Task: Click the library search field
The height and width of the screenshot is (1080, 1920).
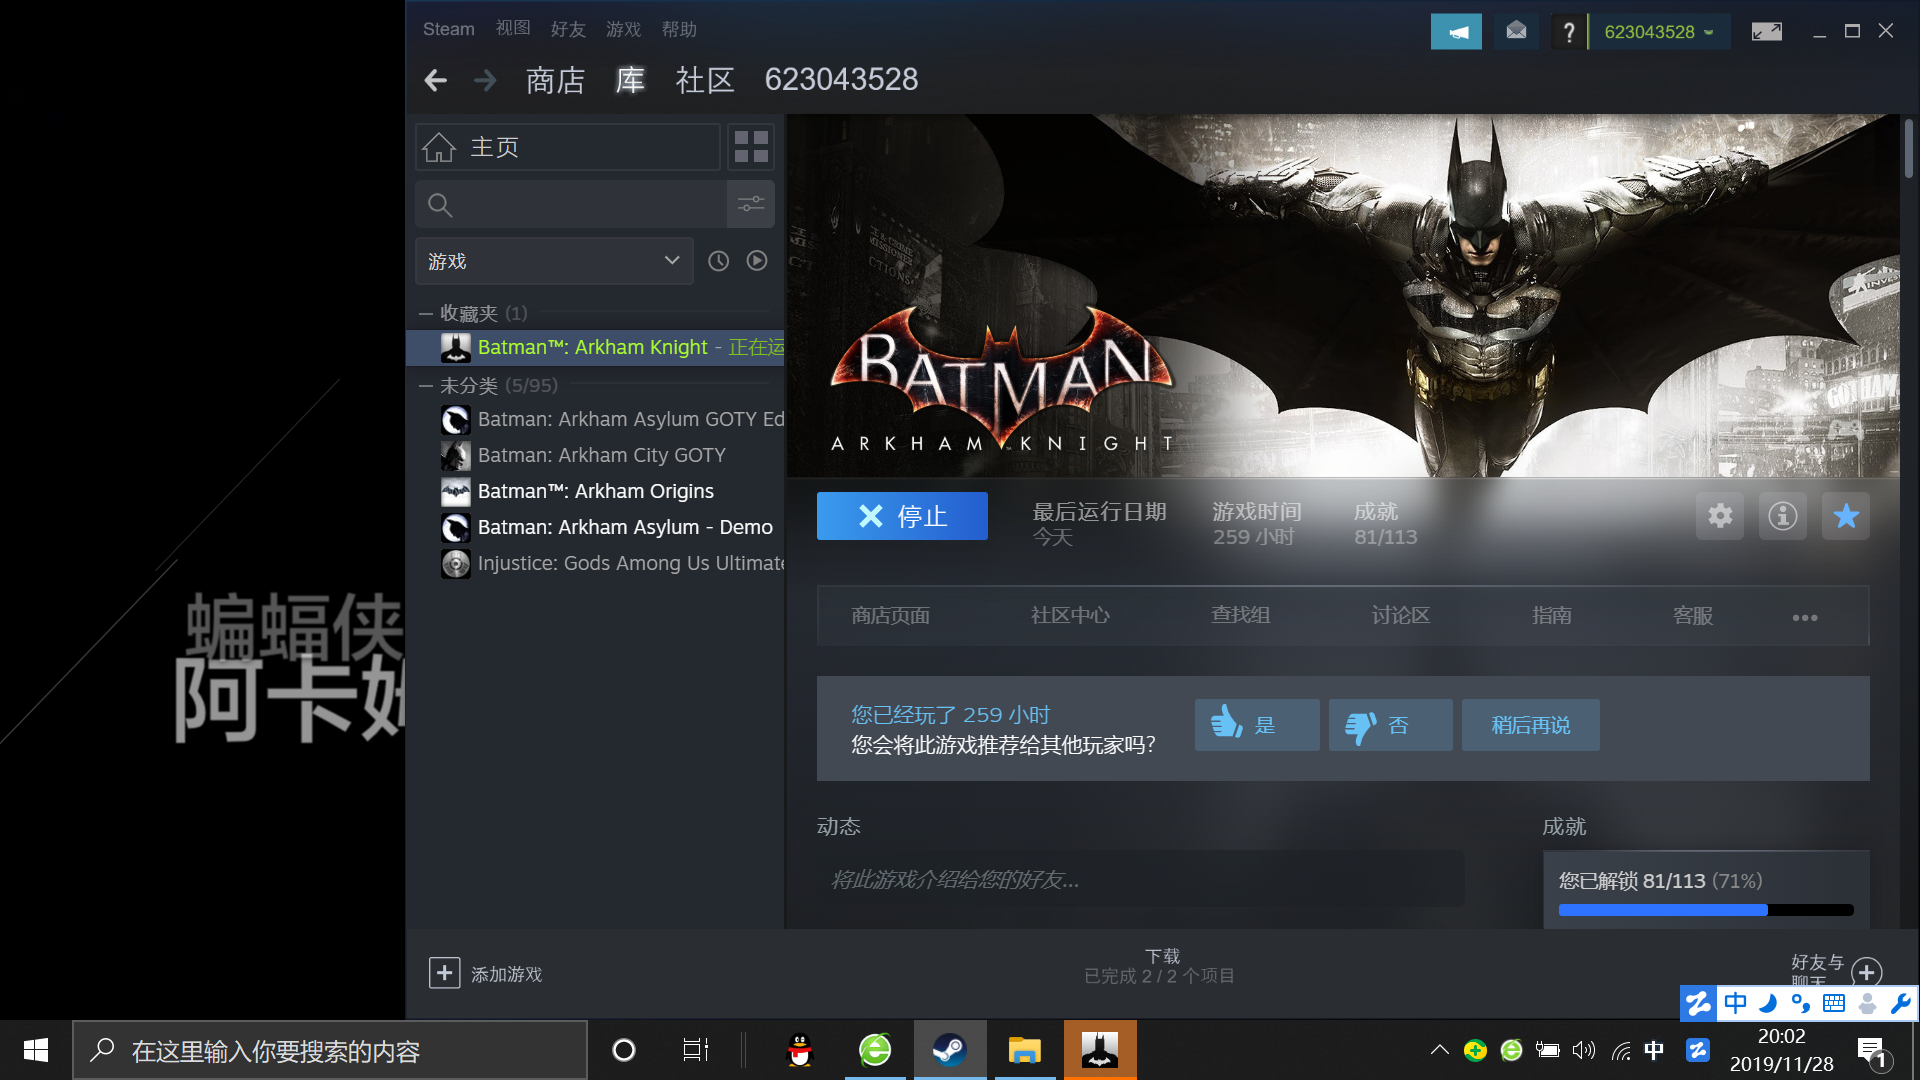Action: [x=571, y=205]
